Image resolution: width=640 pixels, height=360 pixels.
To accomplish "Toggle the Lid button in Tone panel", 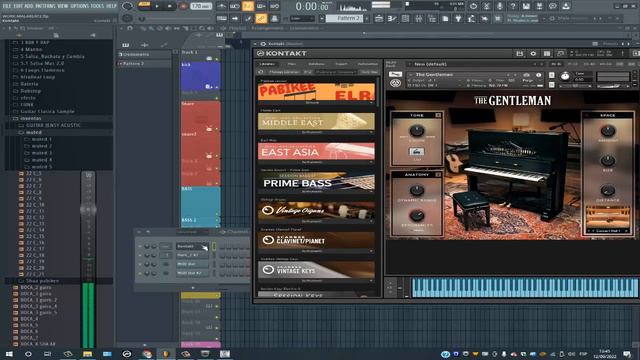I will (x=416, y=152).
